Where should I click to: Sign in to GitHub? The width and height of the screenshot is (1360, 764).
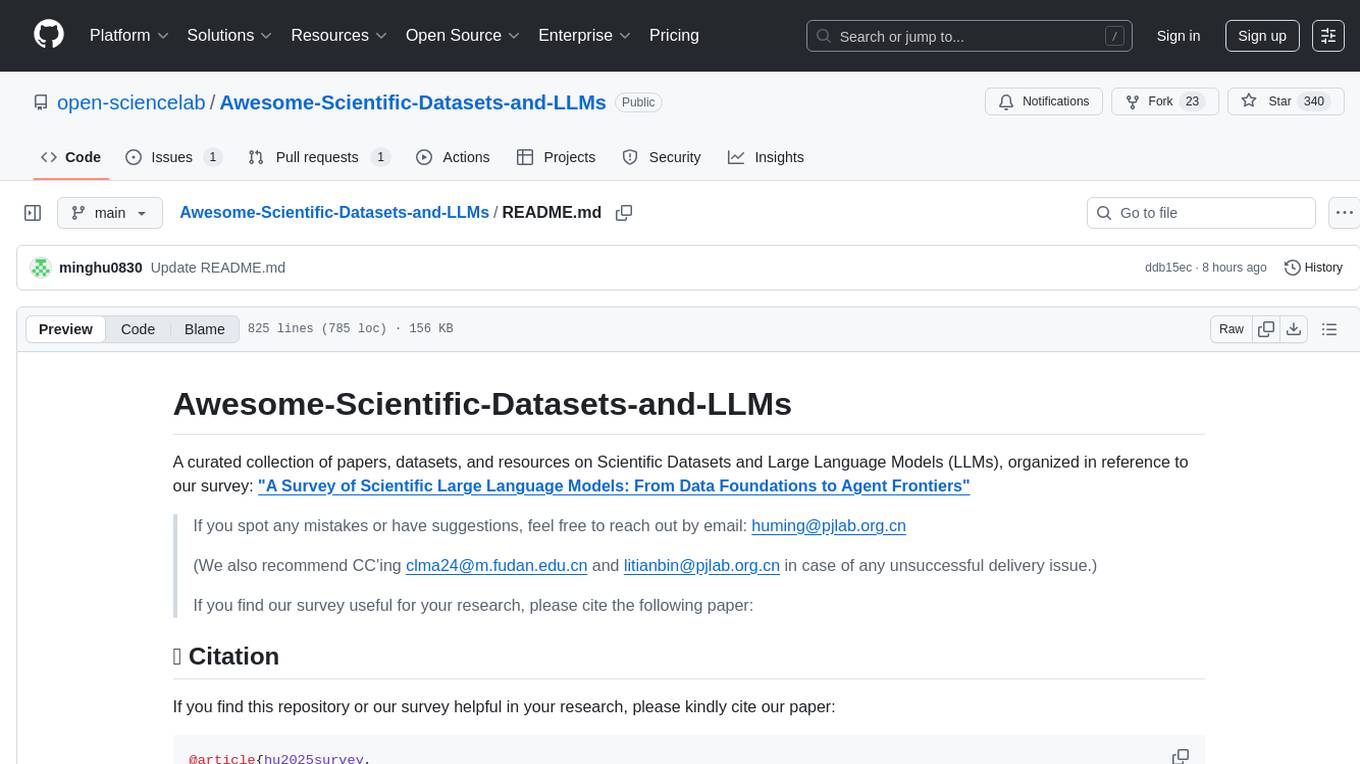pos(1178,36)
